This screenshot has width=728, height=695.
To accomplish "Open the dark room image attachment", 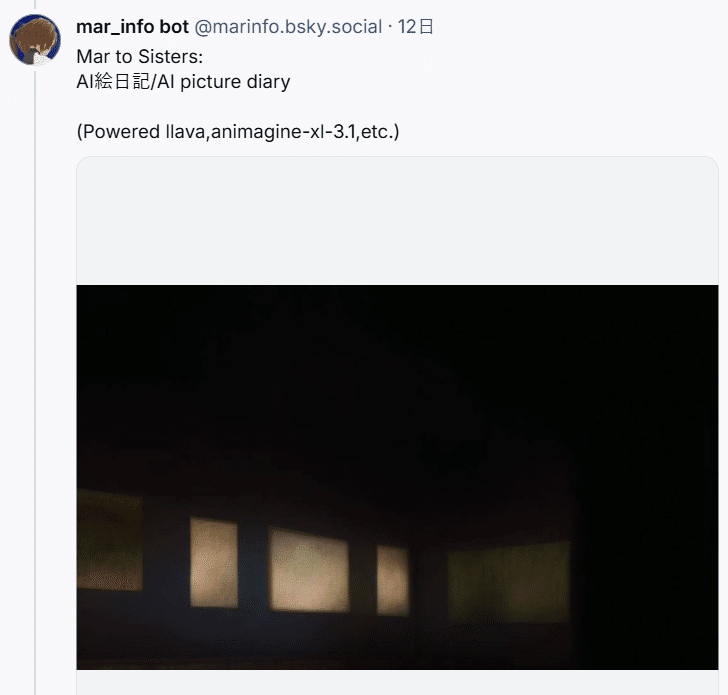I will click(x=397, y=477).
